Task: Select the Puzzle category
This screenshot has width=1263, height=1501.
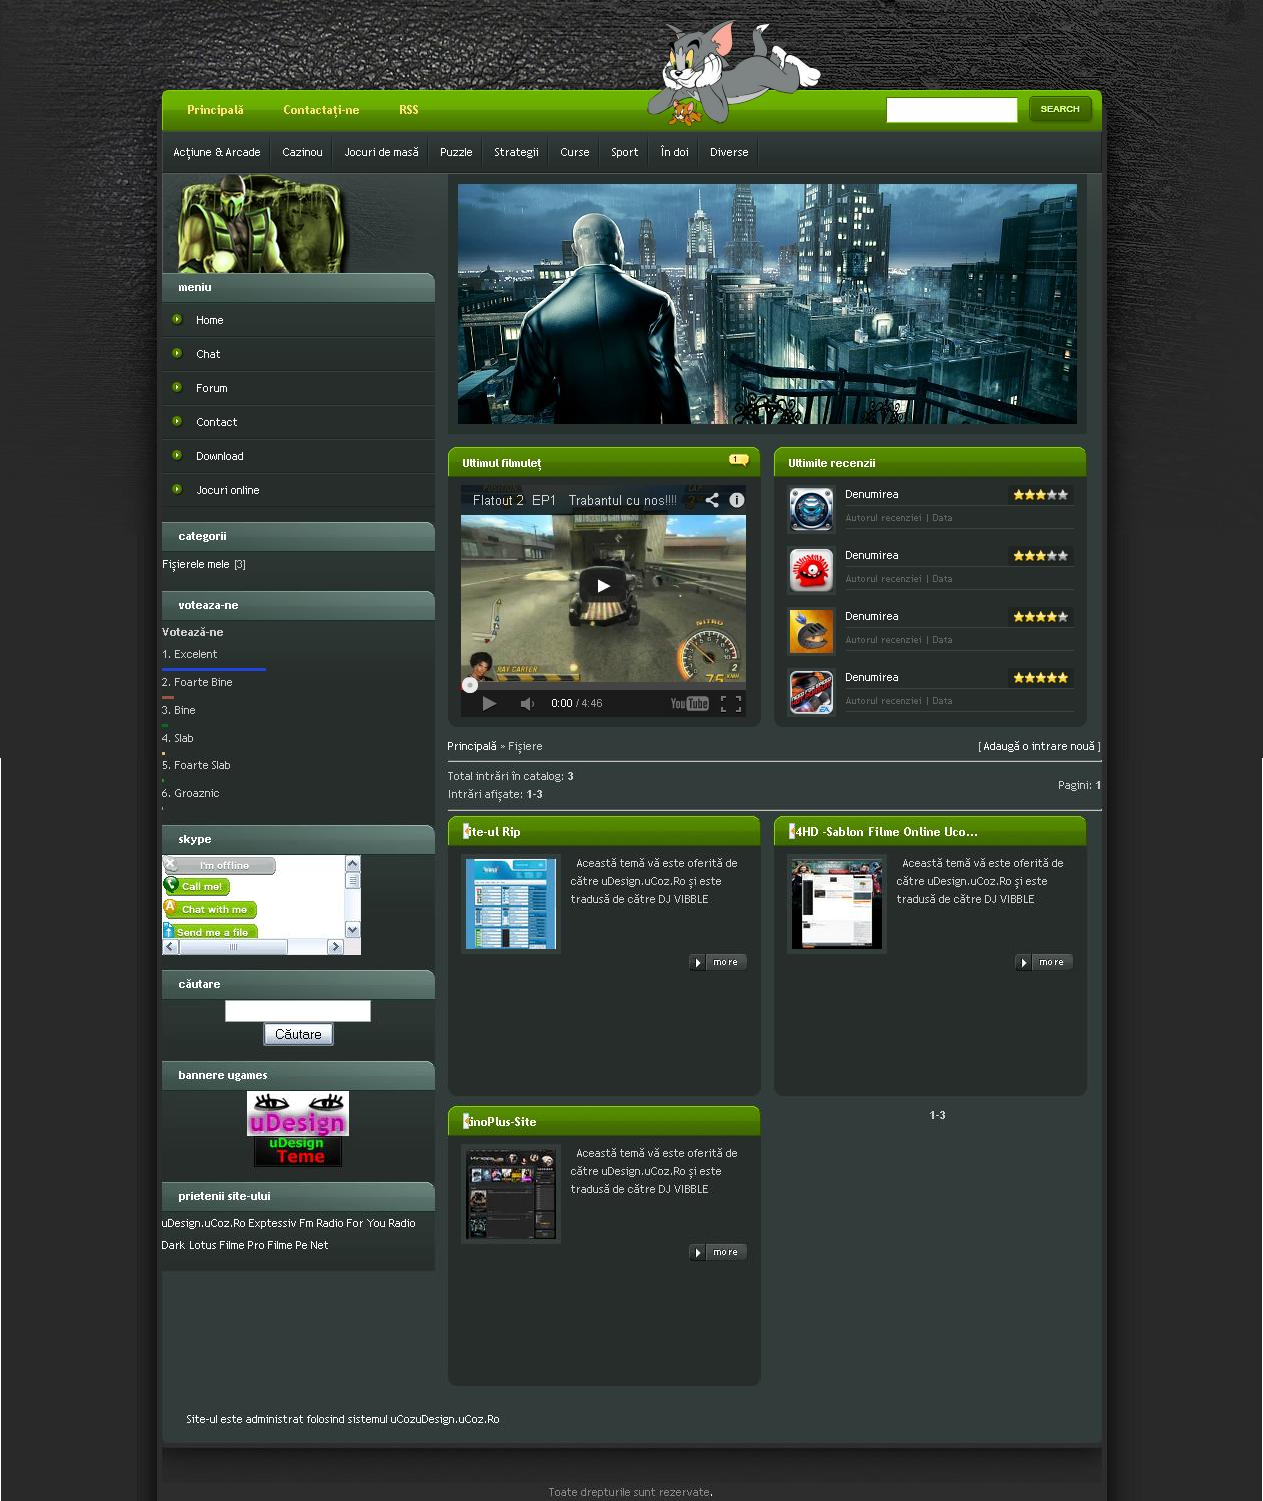Action: pyautogui.click(x=456, y=152)
